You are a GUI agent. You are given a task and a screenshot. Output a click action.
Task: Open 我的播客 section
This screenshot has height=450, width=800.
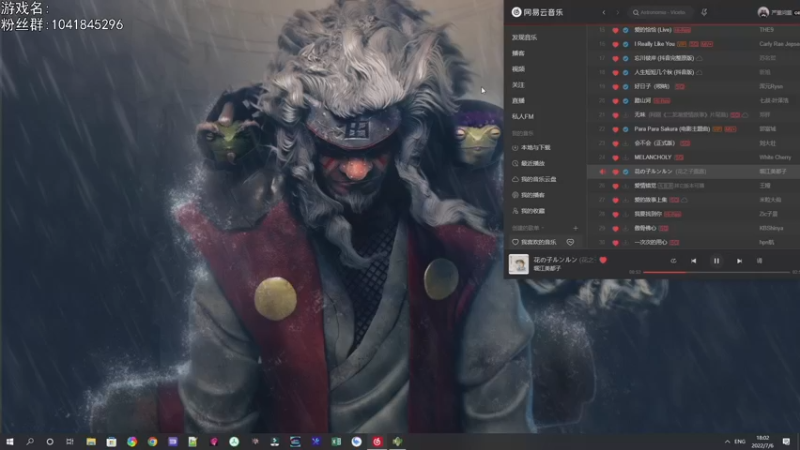528,195
